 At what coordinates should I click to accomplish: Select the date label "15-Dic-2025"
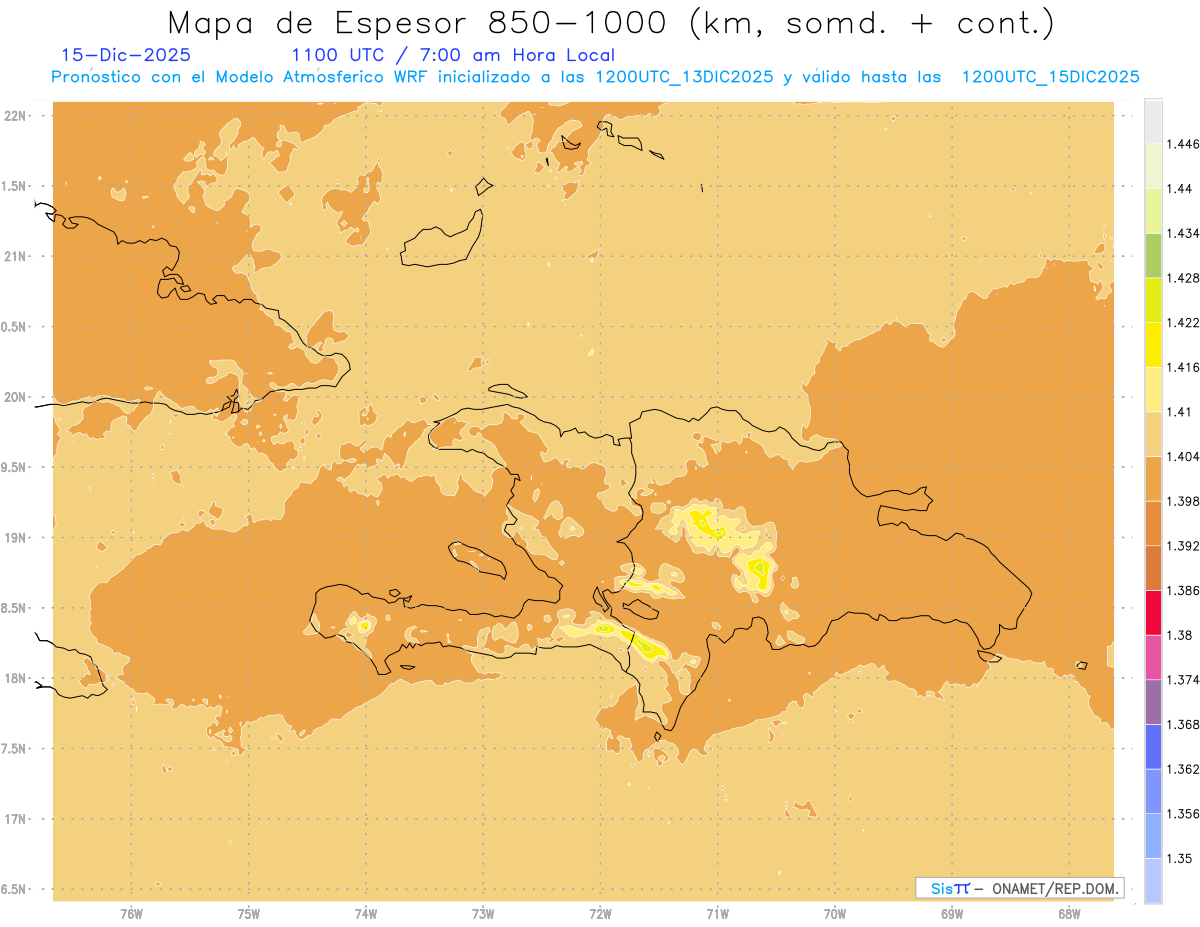tap(126, 55)
